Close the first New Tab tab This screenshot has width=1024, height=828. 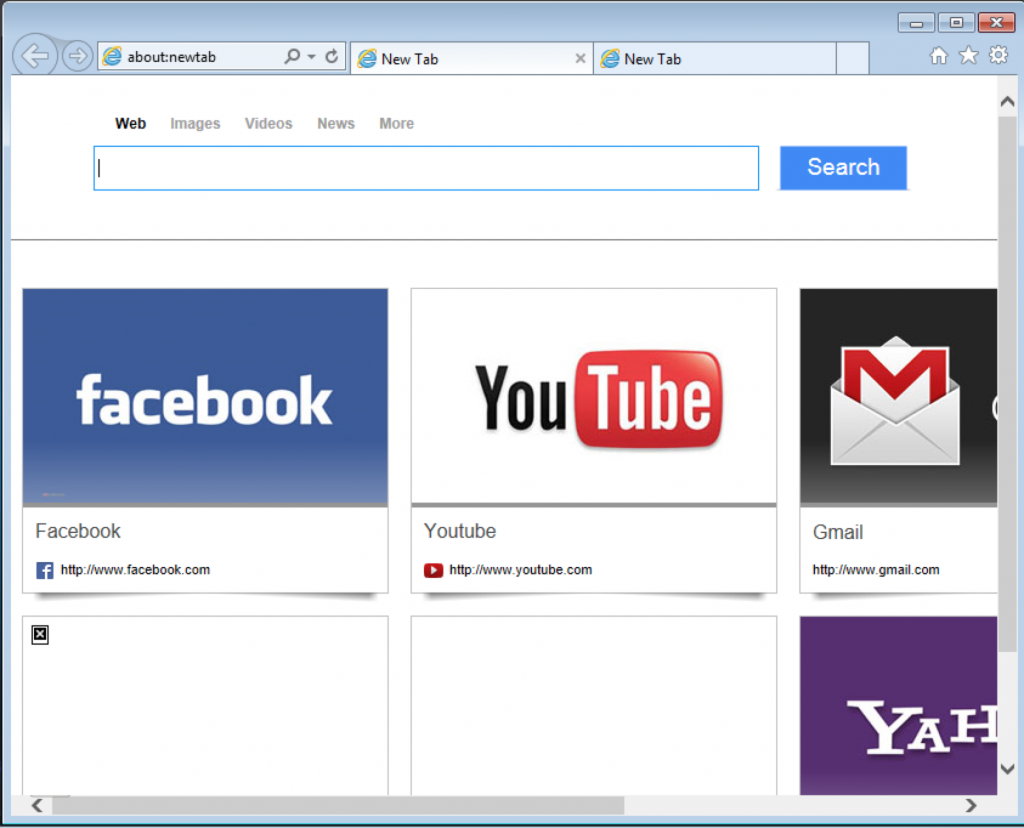coord(580,58)
